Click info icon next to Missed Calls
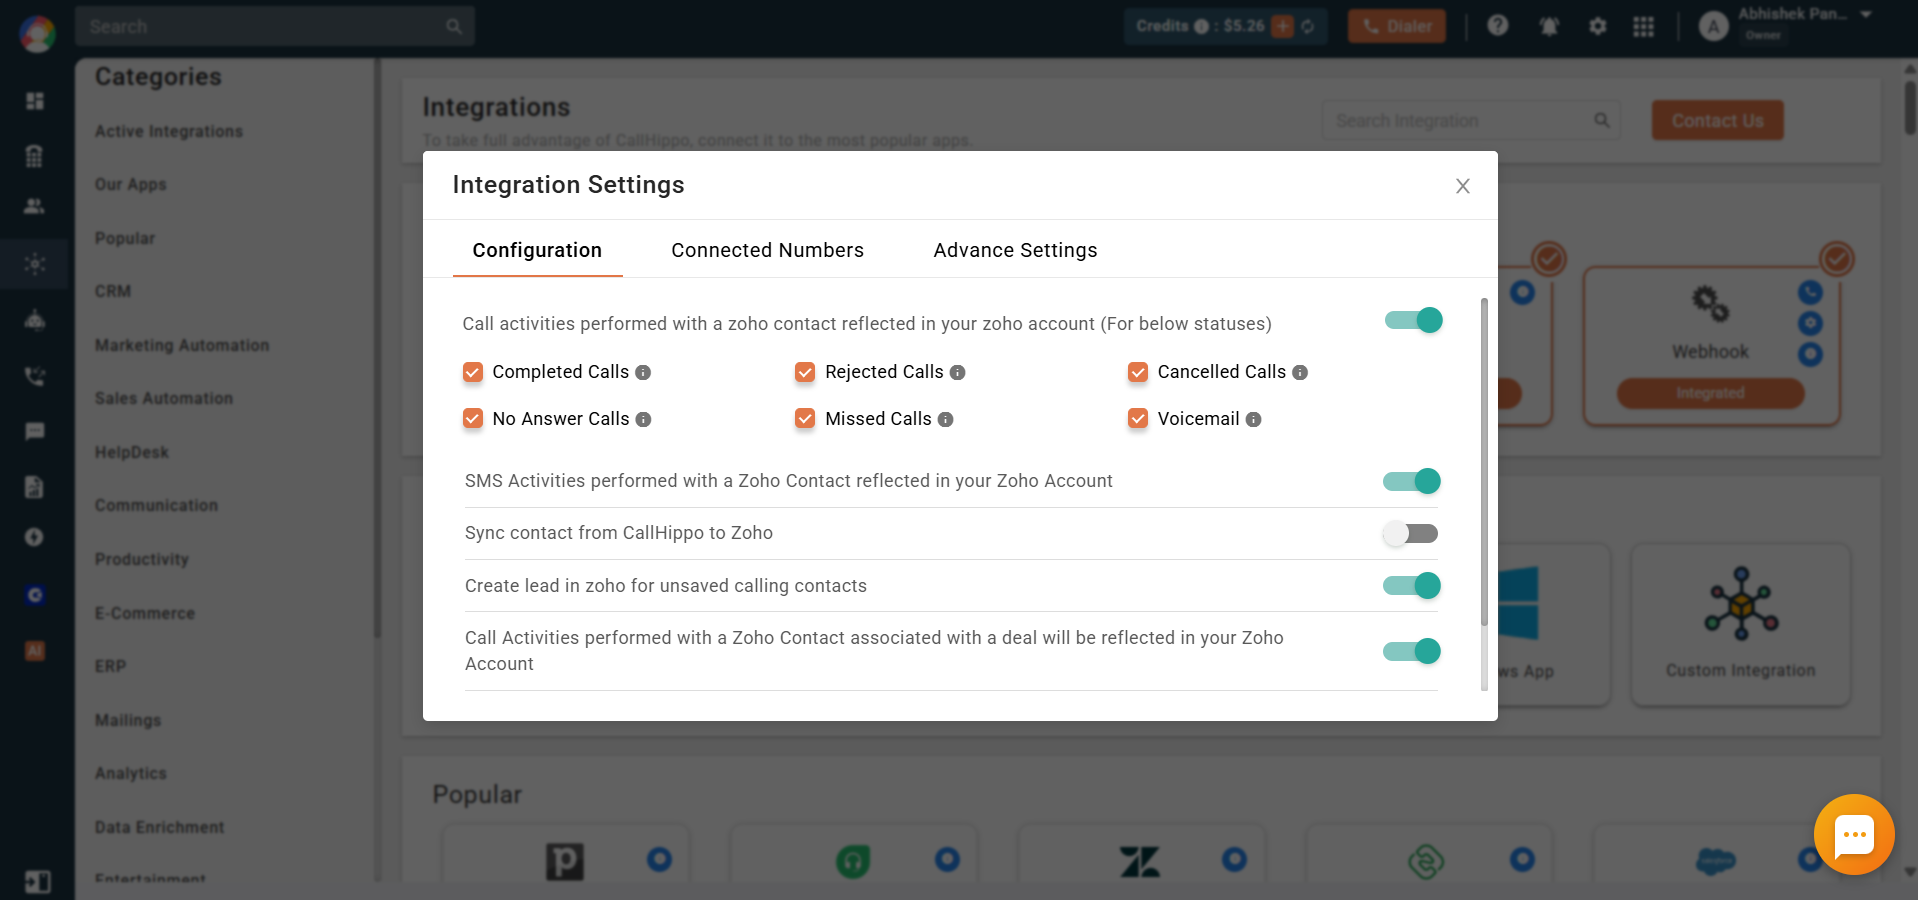Viewport: 1918px width, 900px height. [945, 420]
